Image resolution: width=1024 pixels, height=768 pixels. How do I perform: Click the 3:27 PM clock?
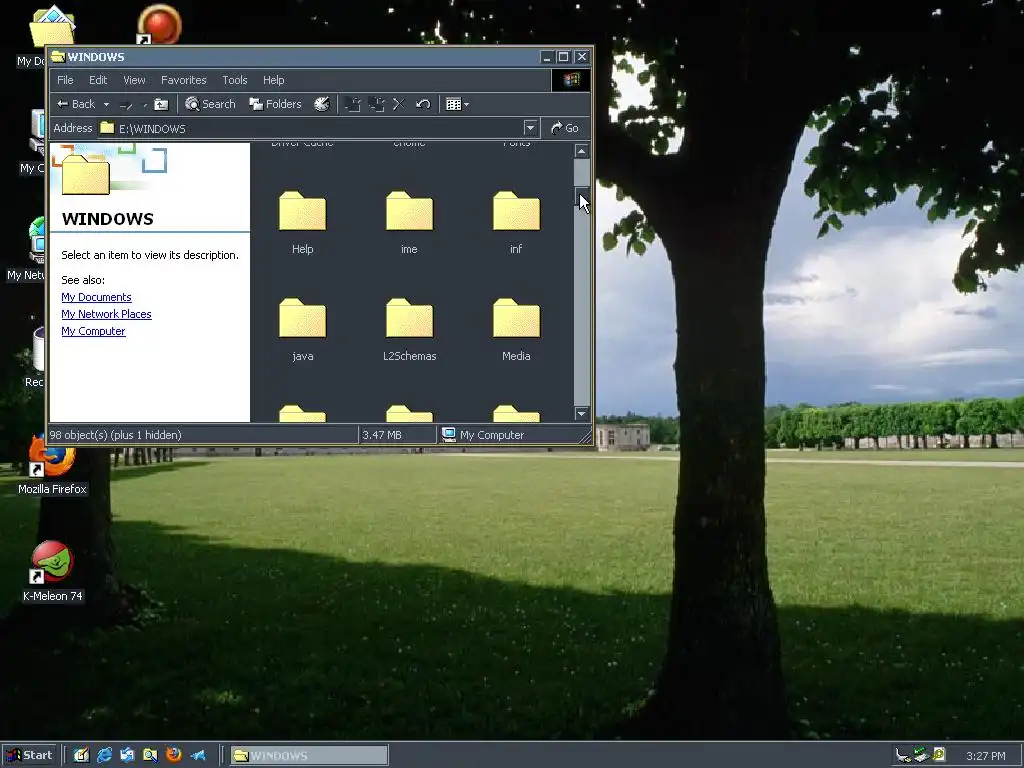[985, 756]
